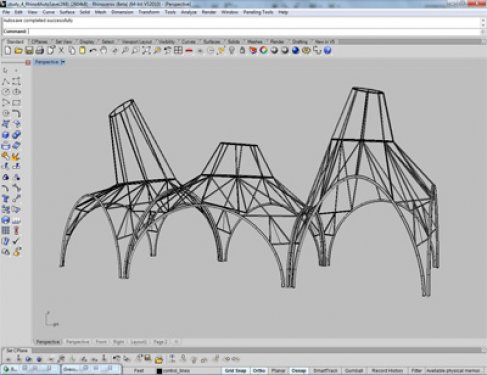Click the Record History button
This screenshot has width=487, height=375.
[387, 371]
